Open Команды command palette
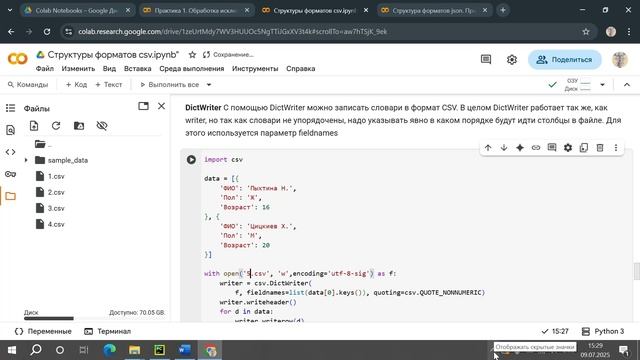This screenshot has width=640, height=360. pyautogui.click(x=28, y=84)
